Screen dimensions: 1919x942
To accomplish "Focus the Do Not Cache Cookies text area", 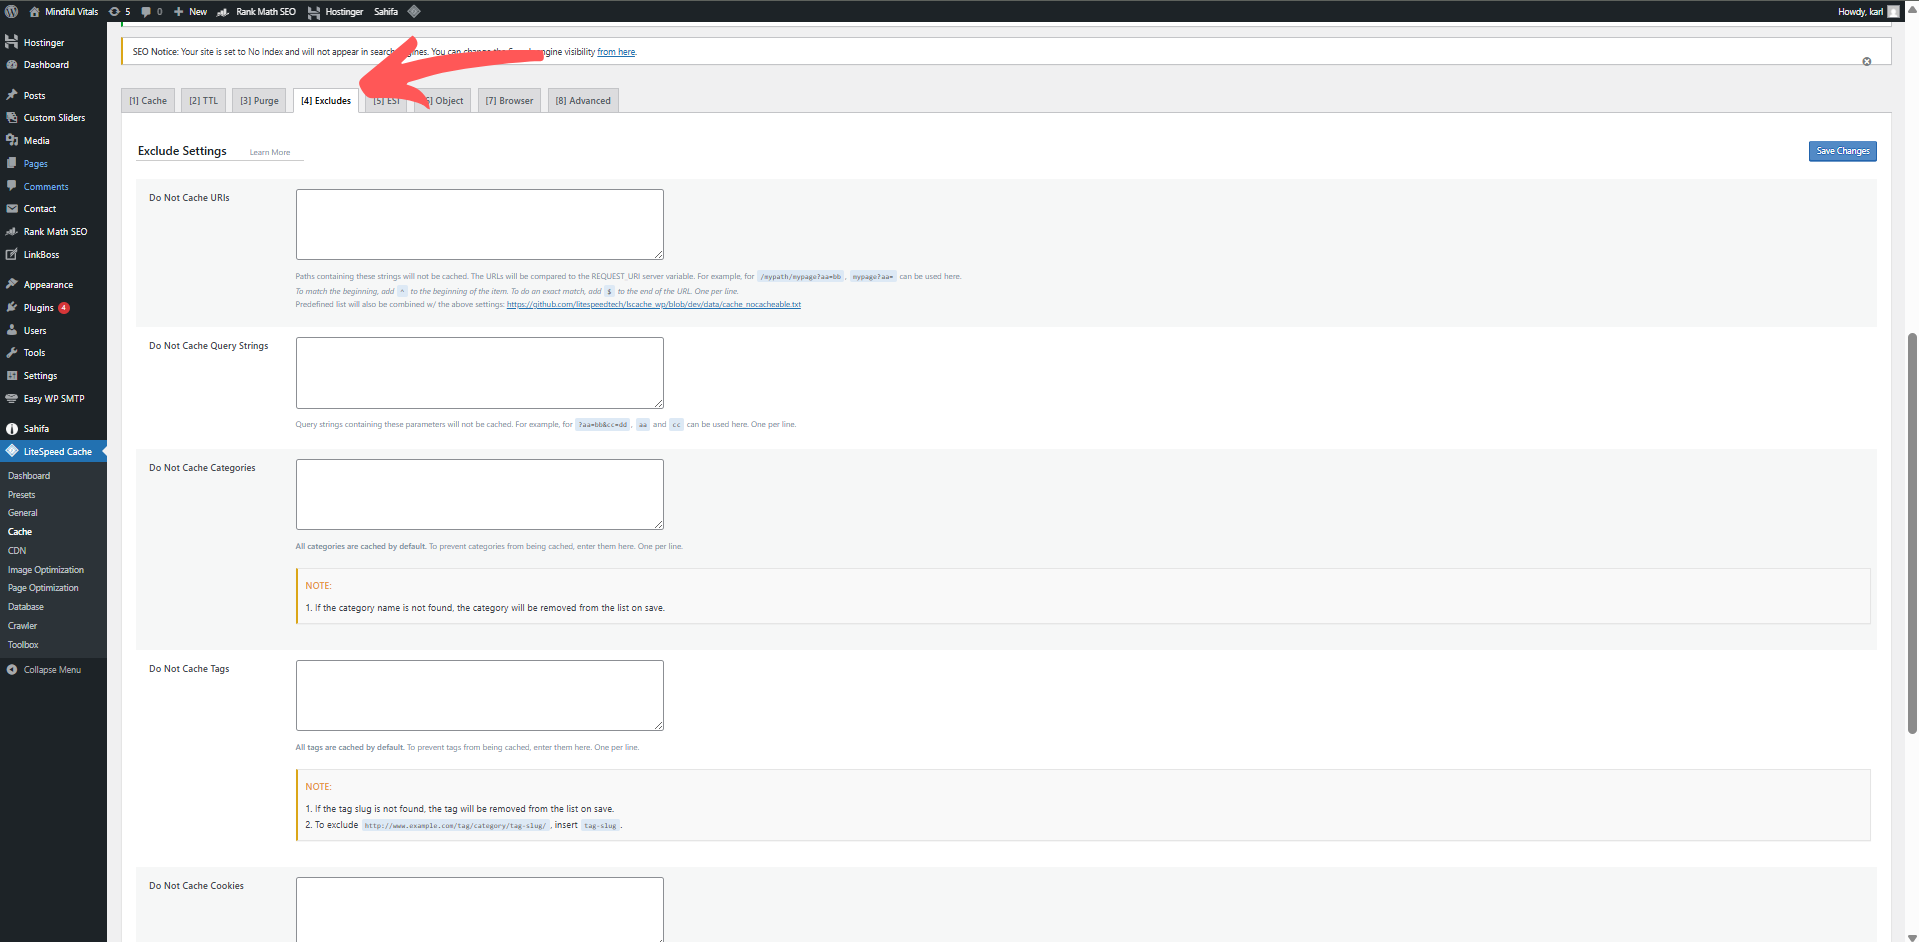I will 480,909.
